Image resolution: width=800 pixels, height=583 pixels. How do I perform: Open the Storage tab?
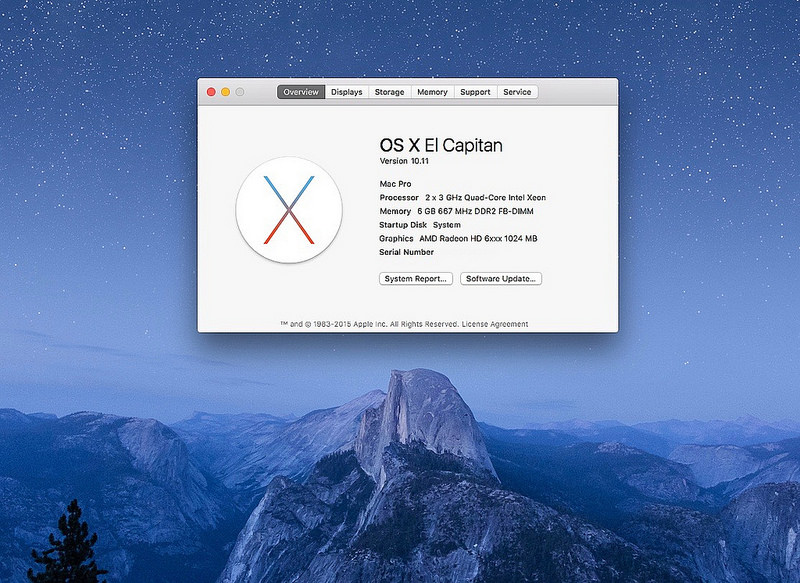click(x=389, y=92)
